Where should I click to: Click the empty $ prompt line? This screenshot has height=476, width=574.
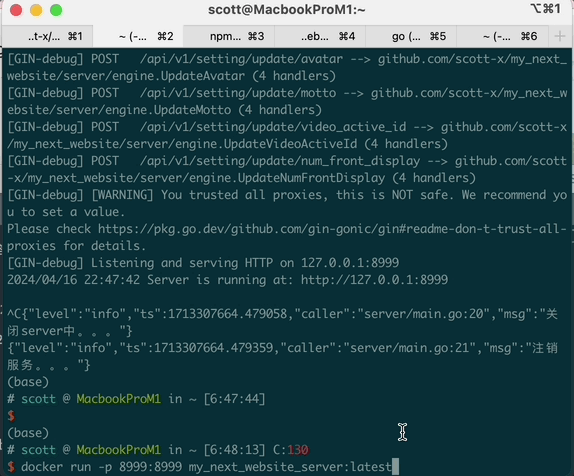point(11,416)
